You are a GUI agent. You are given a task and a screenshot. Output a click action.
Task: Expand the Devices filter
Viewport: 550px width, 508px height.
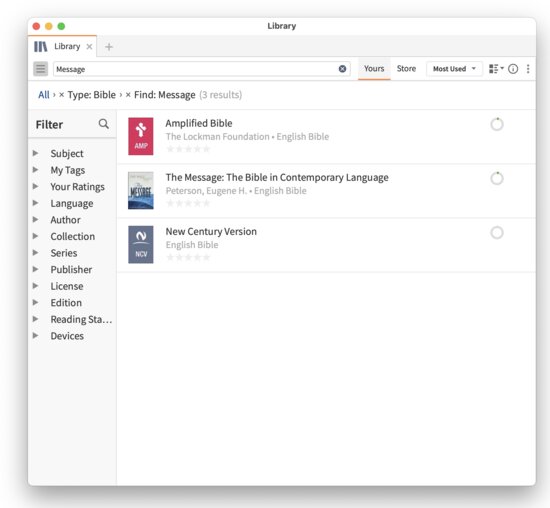pyautogui.click(x=35, y=335)
